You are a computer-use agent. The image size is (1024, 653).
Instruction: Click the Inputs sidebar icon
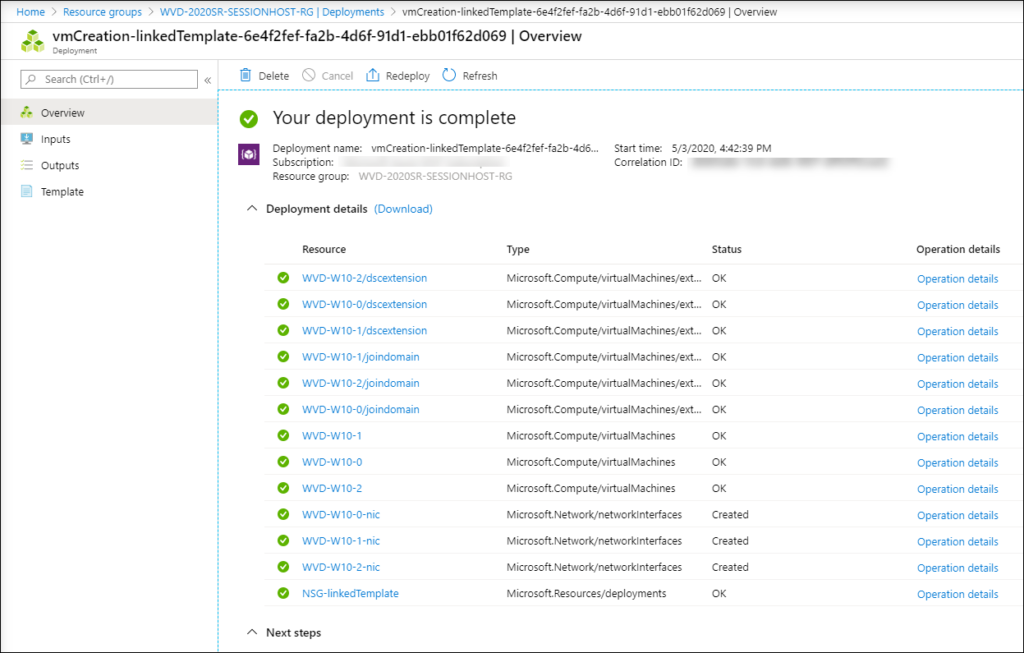(27, 138)
